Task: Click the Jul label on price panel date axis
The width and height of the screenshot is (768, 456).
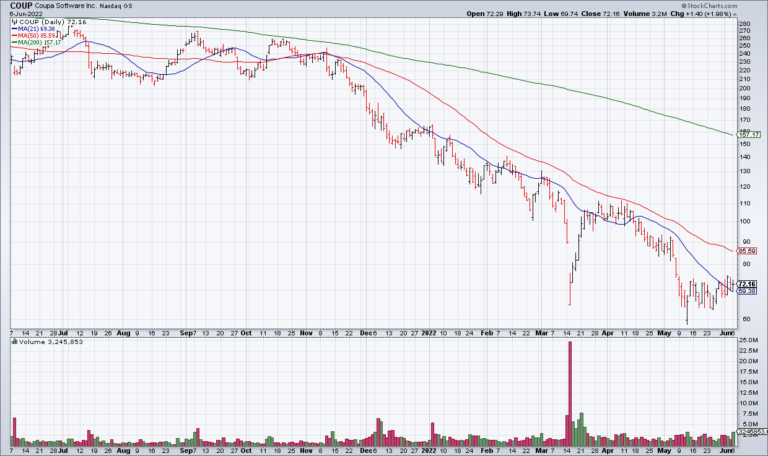Action: pyautogui.click(x=63, y=333)
